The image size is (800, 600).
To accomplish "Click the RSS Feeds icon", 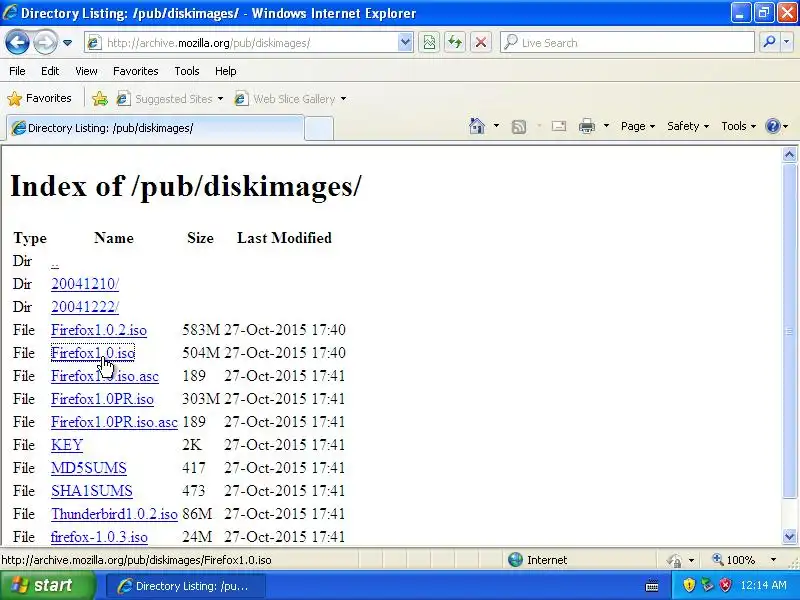I will tap(519, 127).
